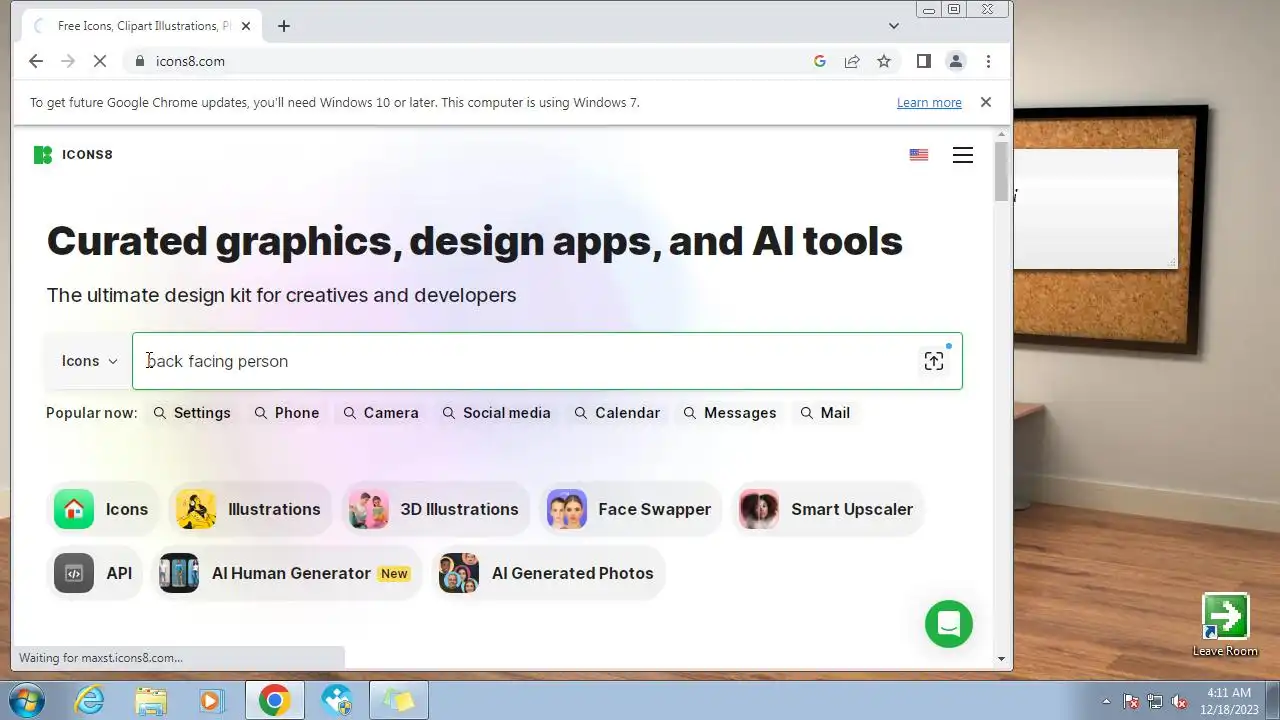Viewport: 1280px width, 720px height.
Task: Click the muted volume tray icon
Action: click(x=1180, y=701)
